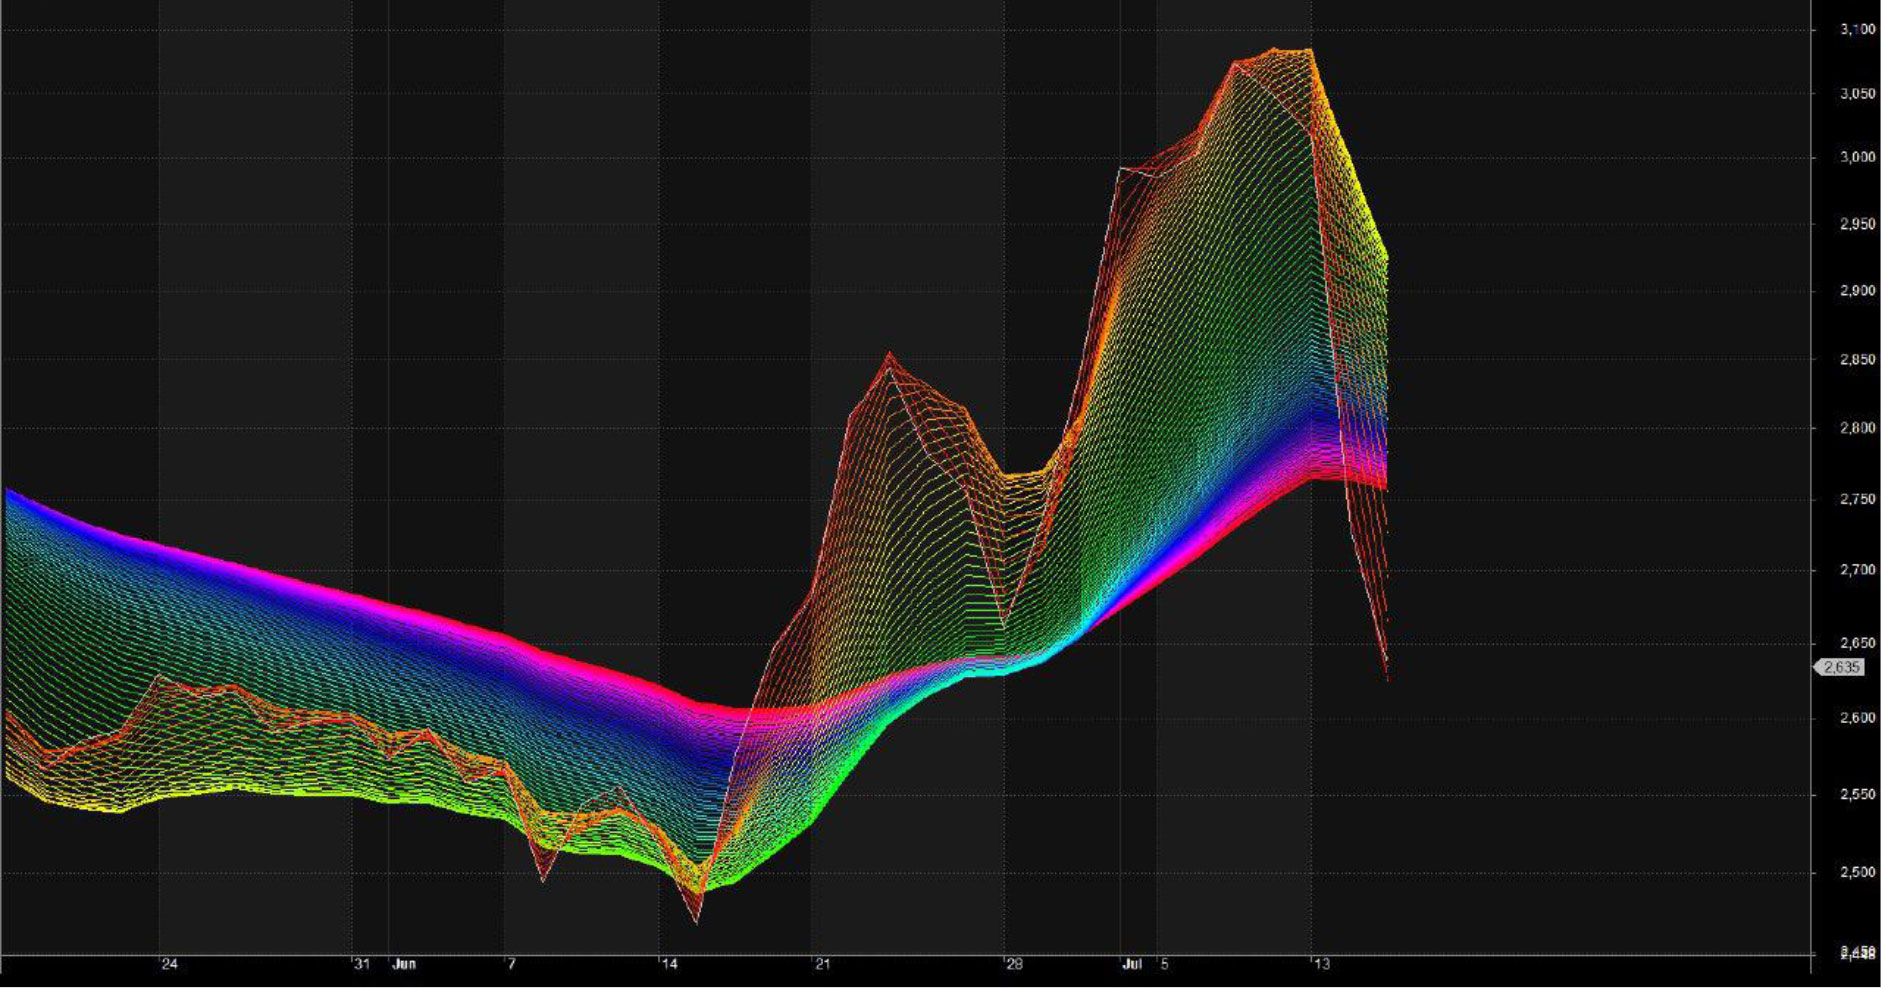Click the 31 date marker on time axis

pyautogui.click(x=362, y=965)
